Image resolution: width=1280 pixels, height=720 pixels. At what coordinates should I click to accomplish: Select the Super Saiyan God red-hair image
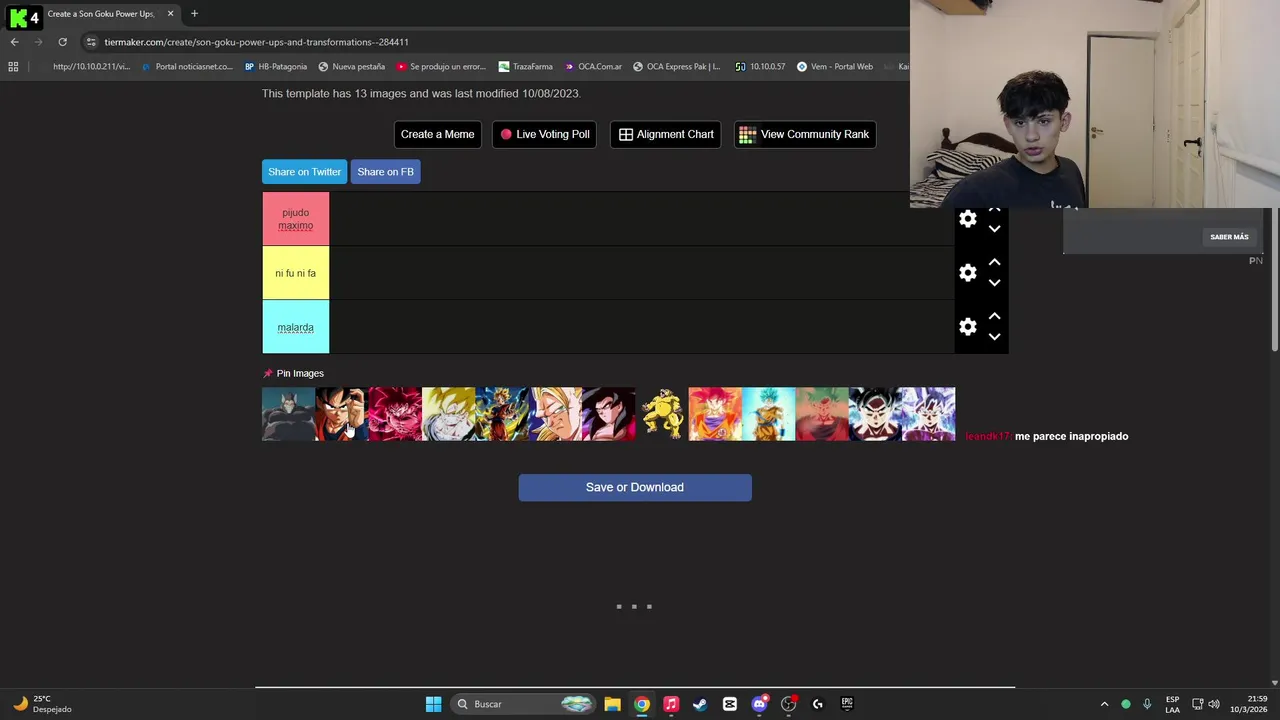(x=715, y=414)
